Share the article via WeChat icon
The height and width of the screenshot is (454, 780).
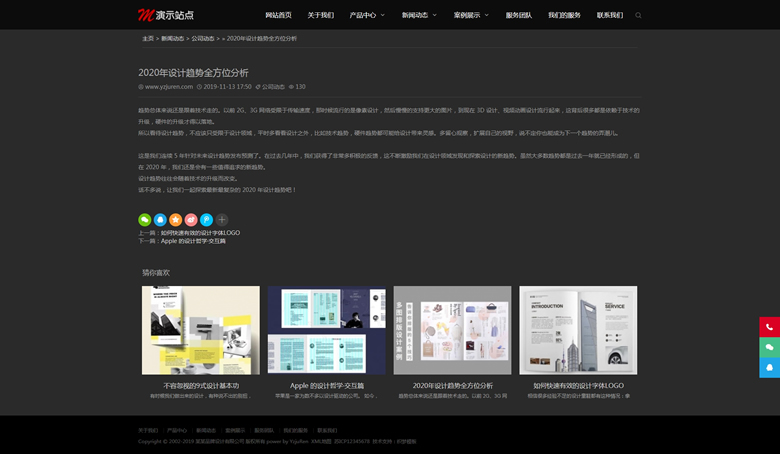click(x=145, y=220)
